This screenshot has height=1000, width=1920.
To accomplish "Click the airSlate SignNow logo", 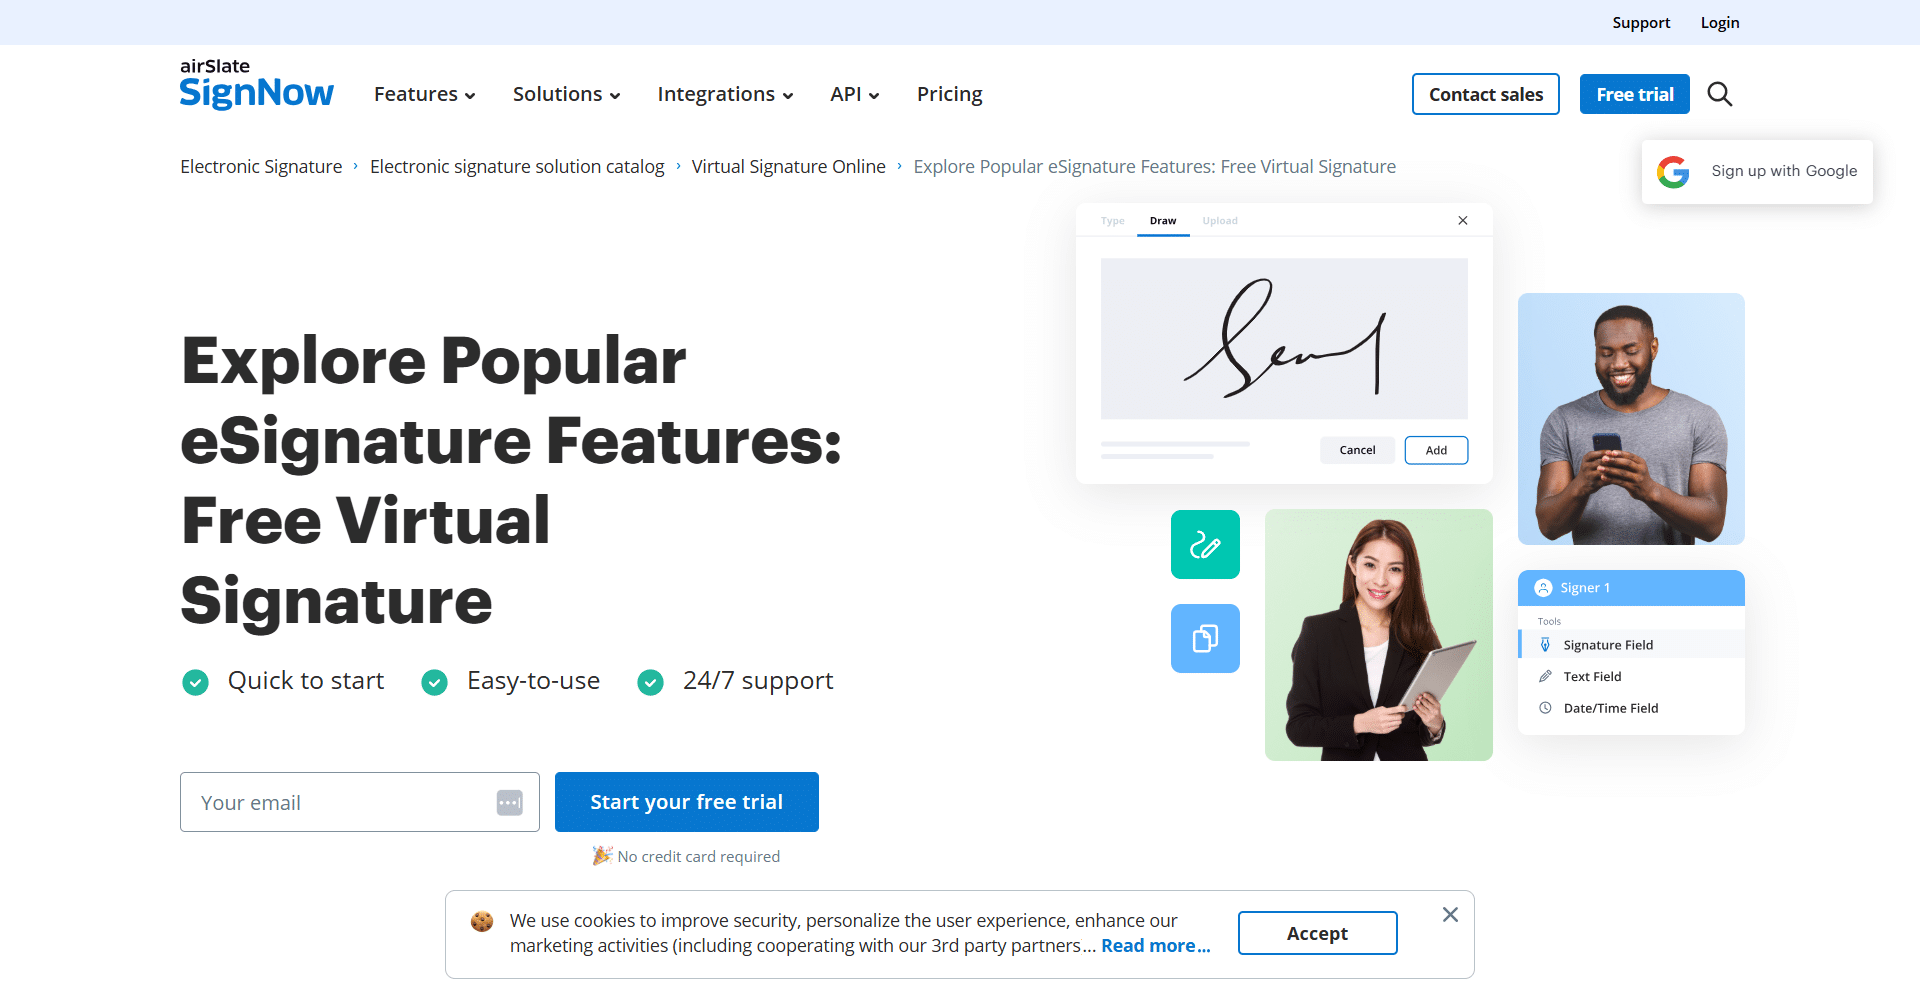I will [256, 84].
